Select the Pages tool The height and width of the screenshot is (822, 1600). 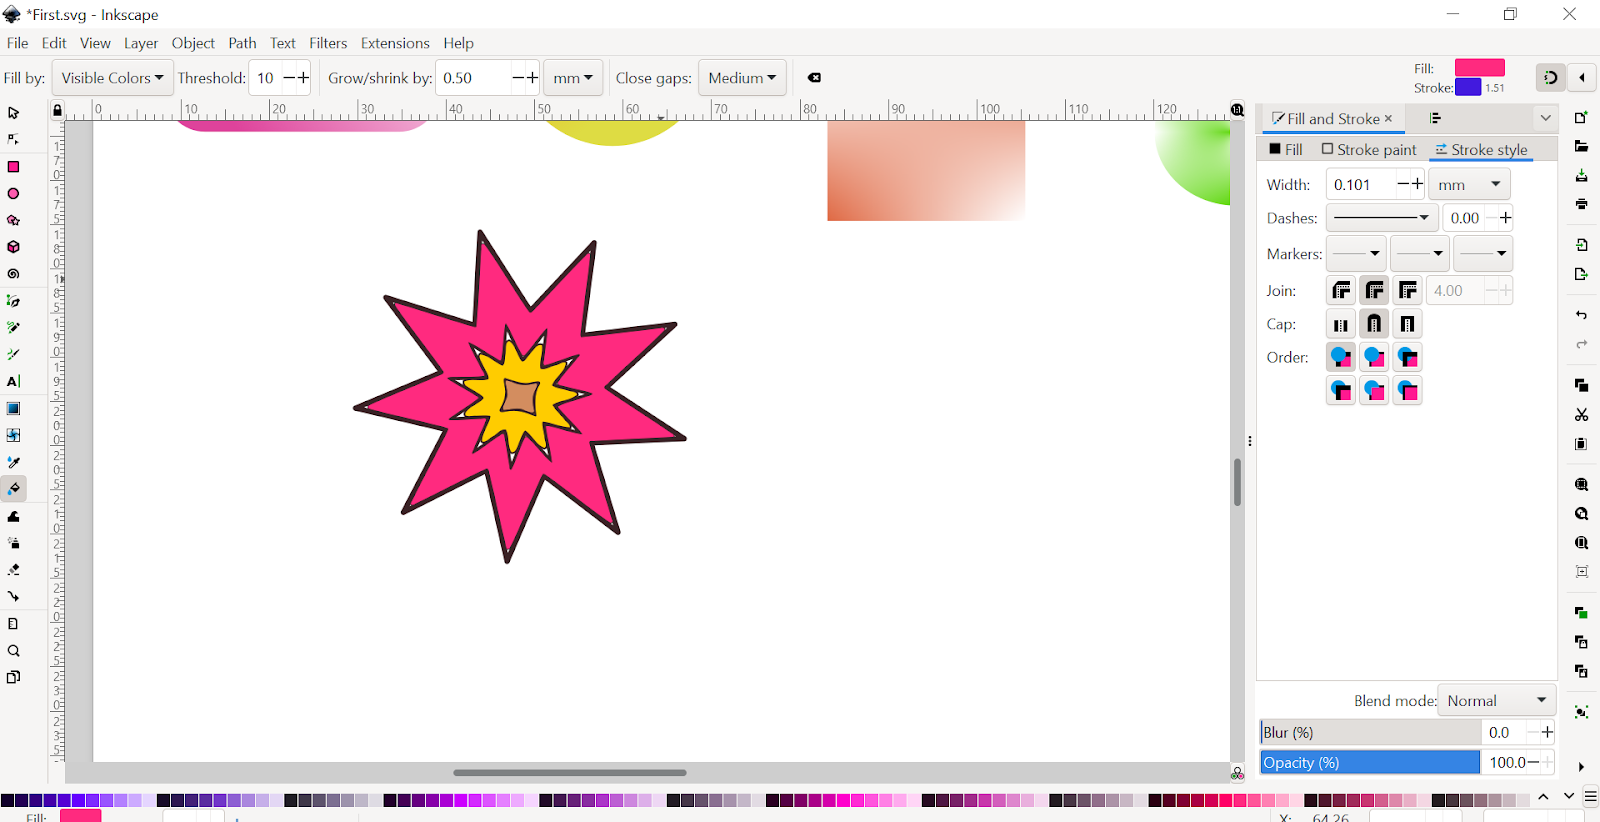coord(13,677)
